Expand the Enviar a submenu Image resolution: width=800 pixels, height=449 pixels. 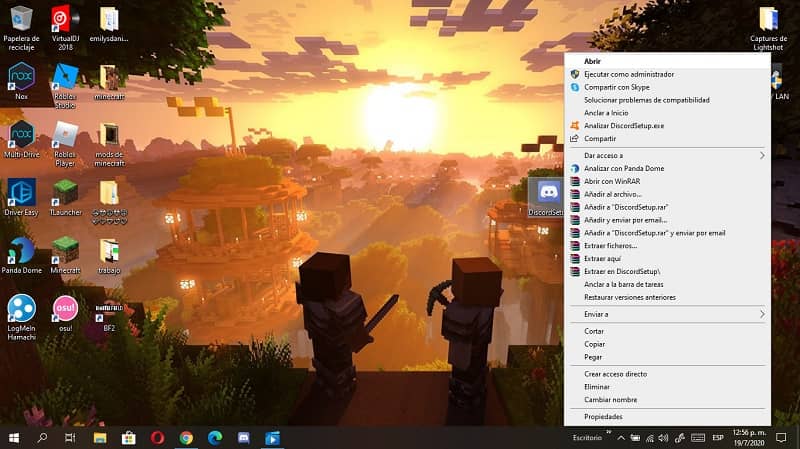point(667,314)
